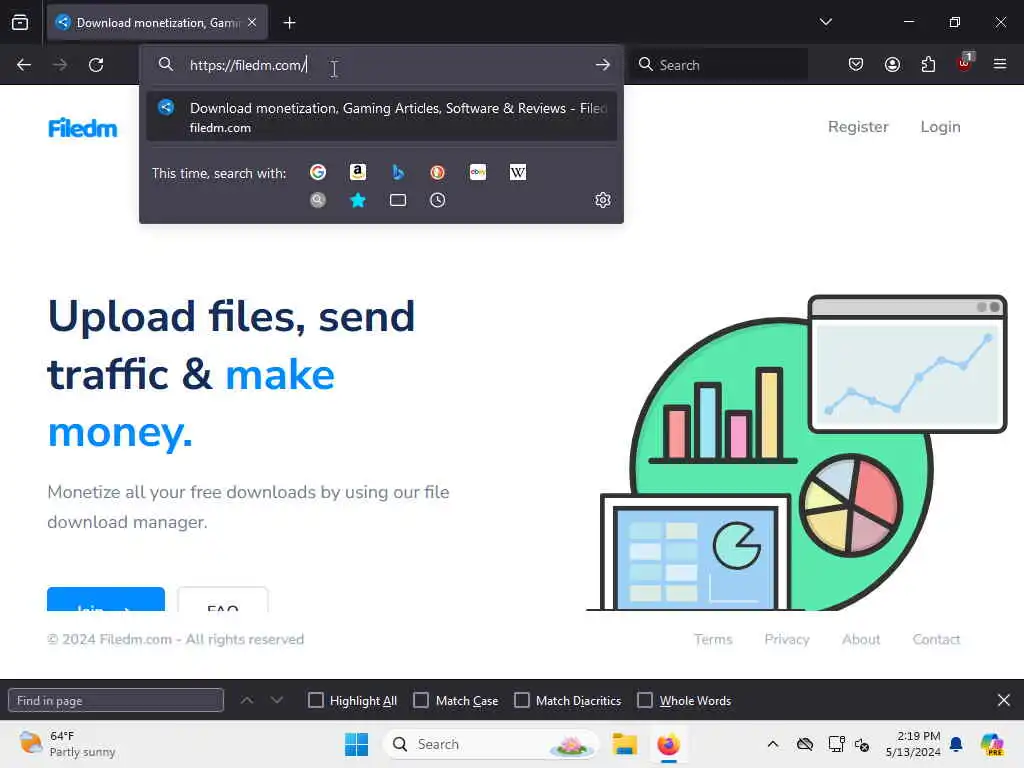Open the Copilot preview icon
Viewport: 1024px width, 768px height.
pos(992,744)
